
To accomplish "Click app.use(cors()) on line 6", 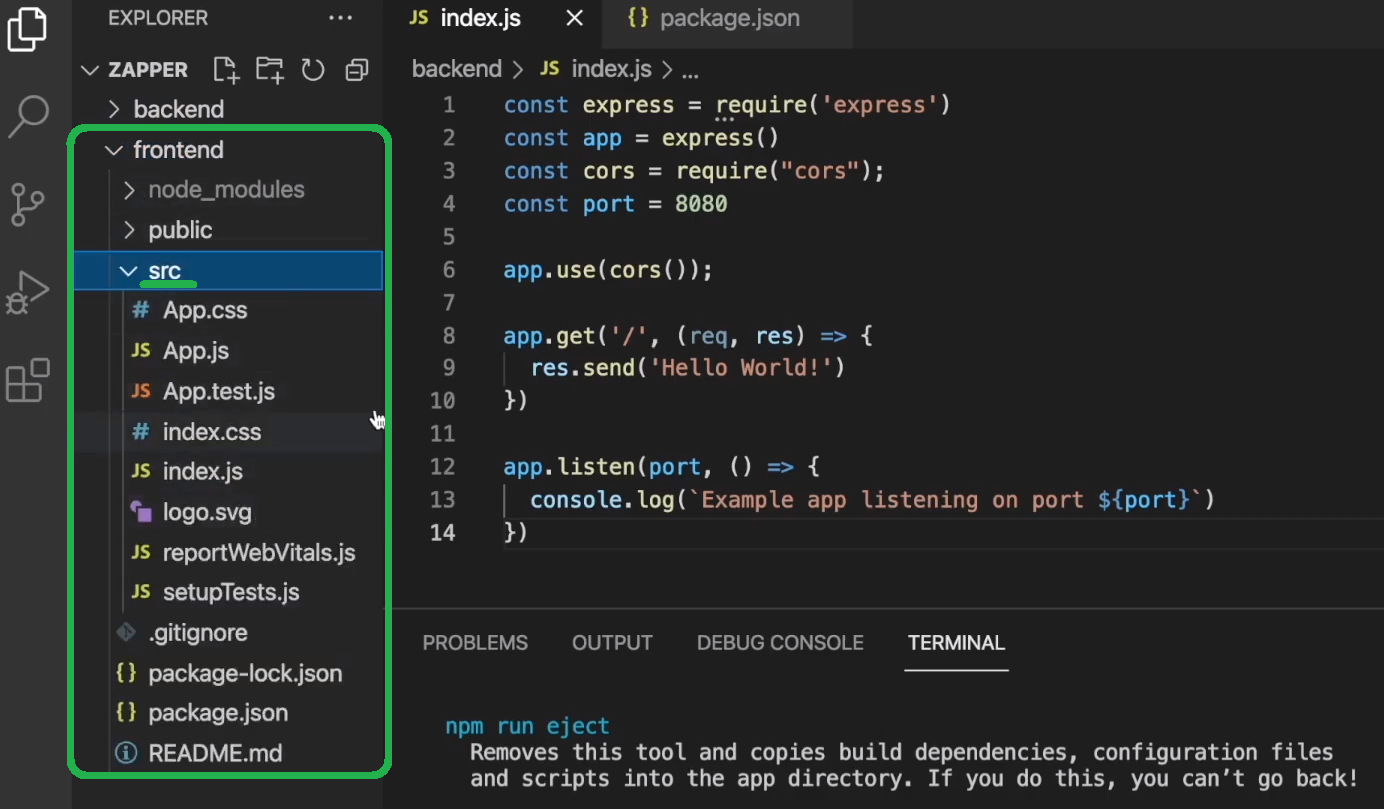I will (x=607, y=270).
